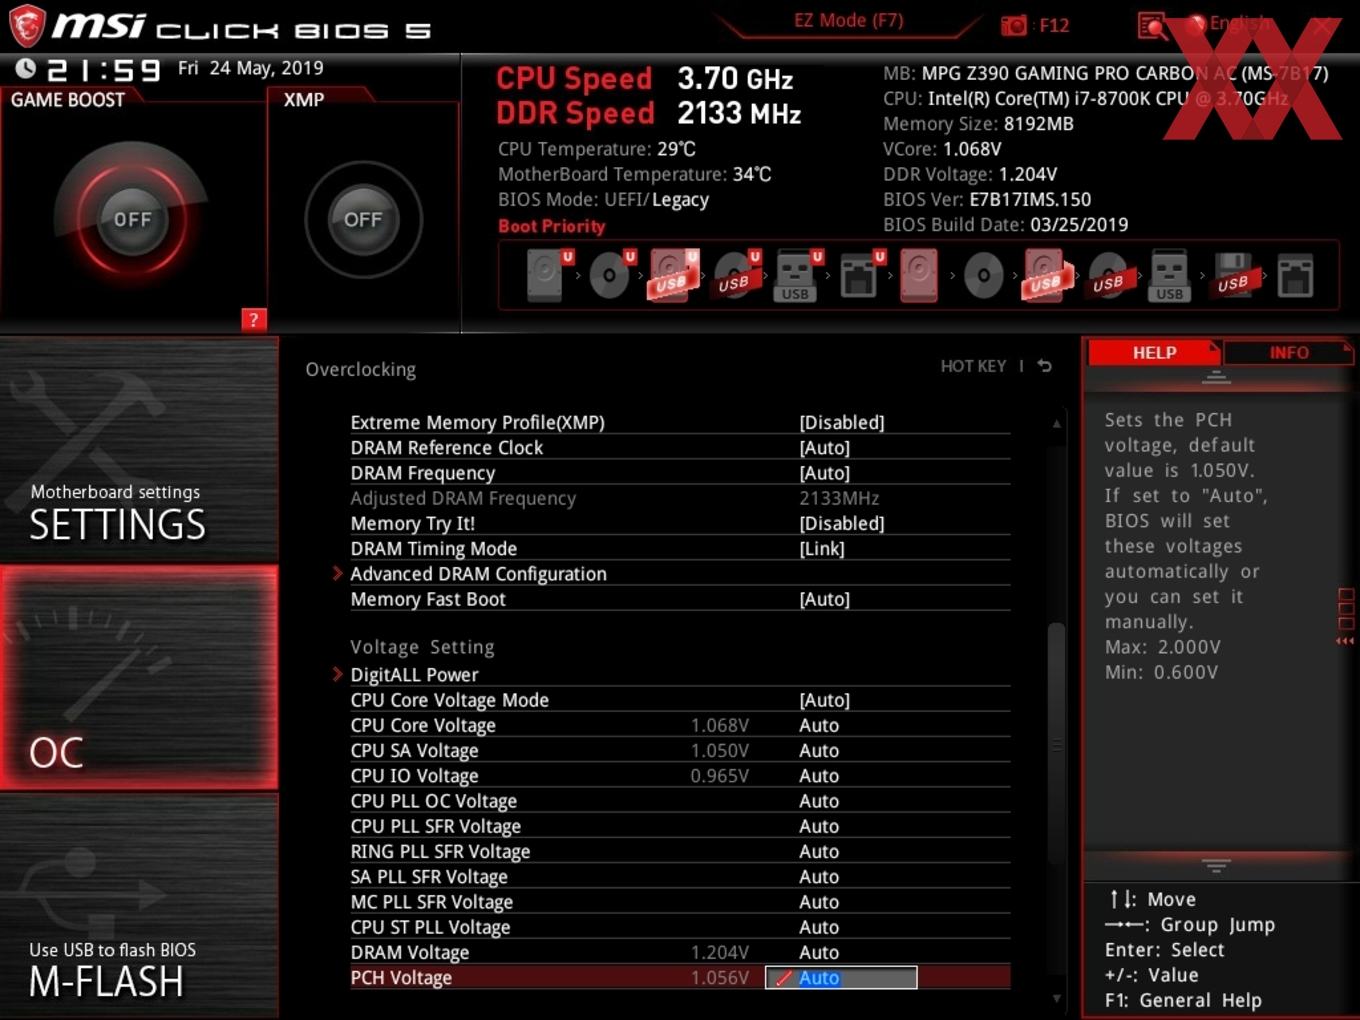Select the UEFI USB key boot icon
Screen dimensions: 1360x1020
tap(797, 275)
